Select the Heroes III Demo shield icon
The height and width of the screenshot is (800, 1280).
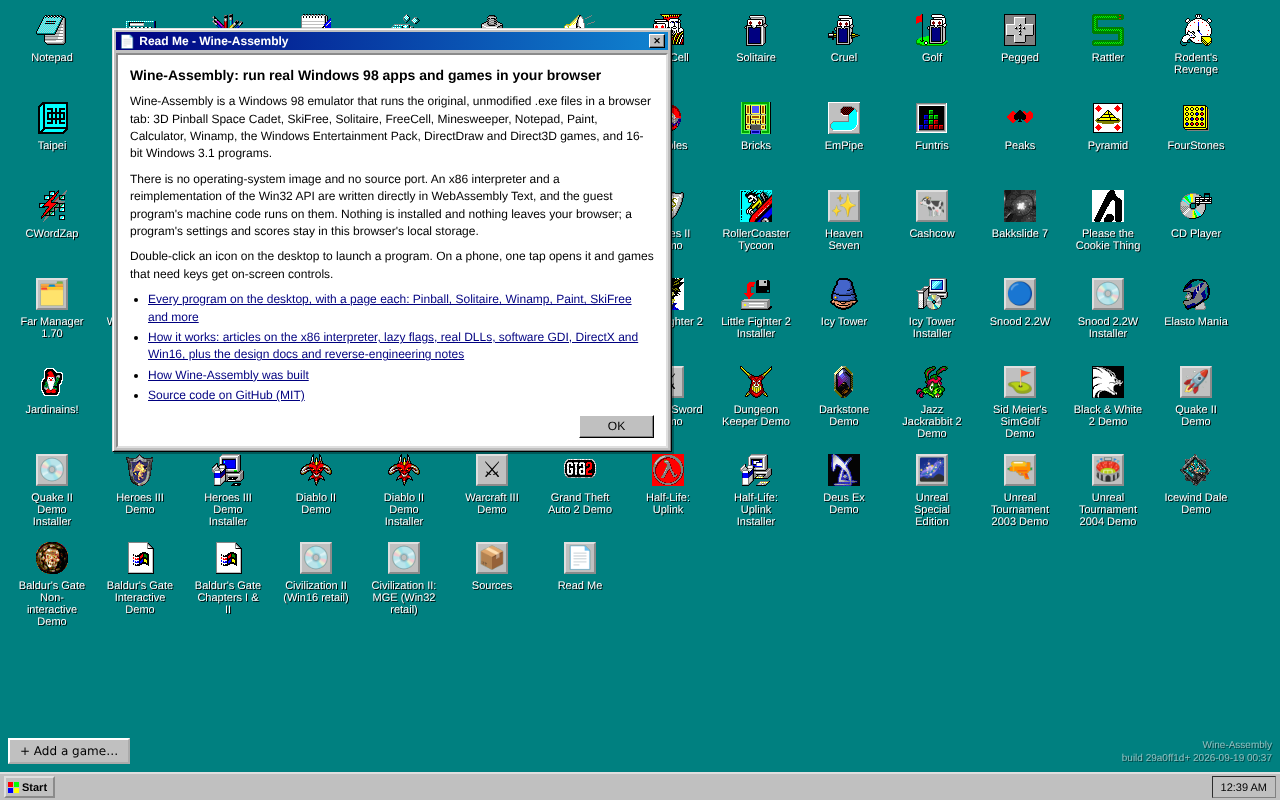140,470
